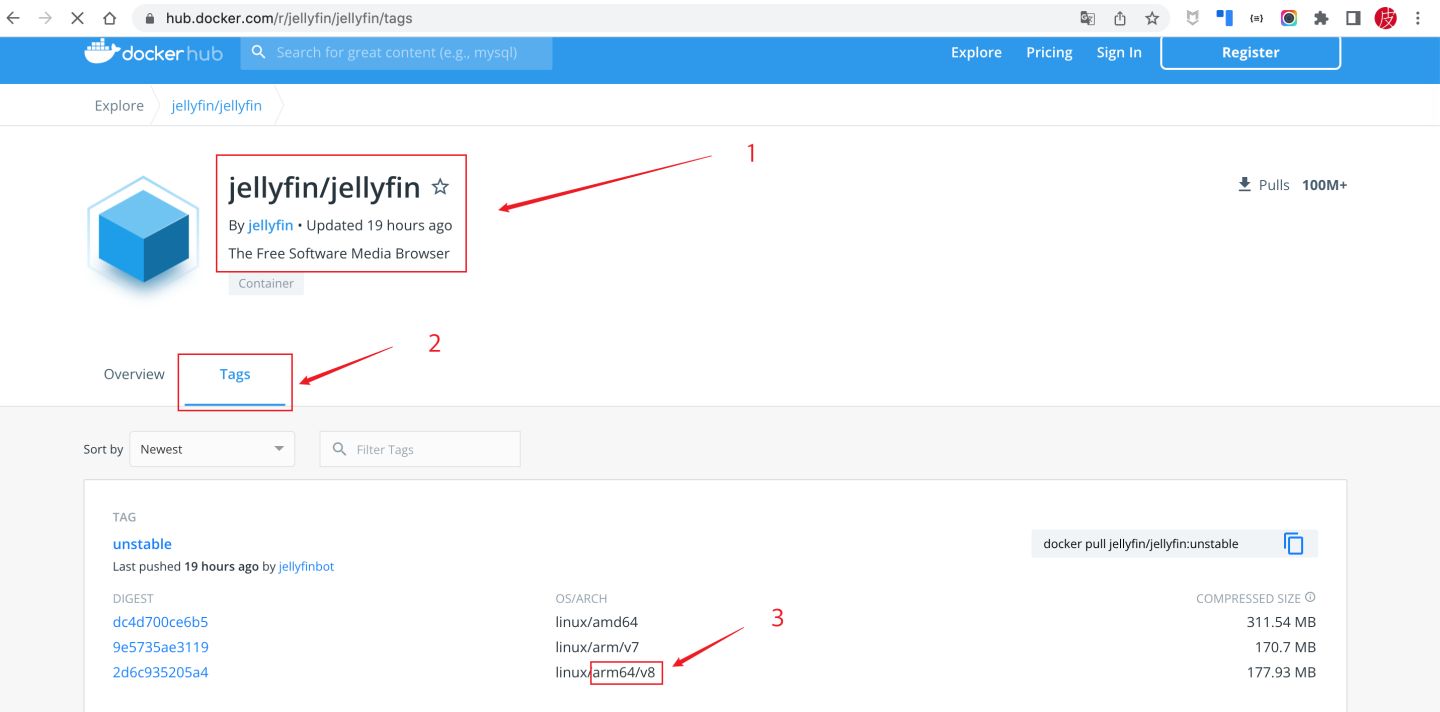Viewport: 1440px width, 712px height.
Task: Open digest dc4d700ce6b5
Action: click(160, 622)
